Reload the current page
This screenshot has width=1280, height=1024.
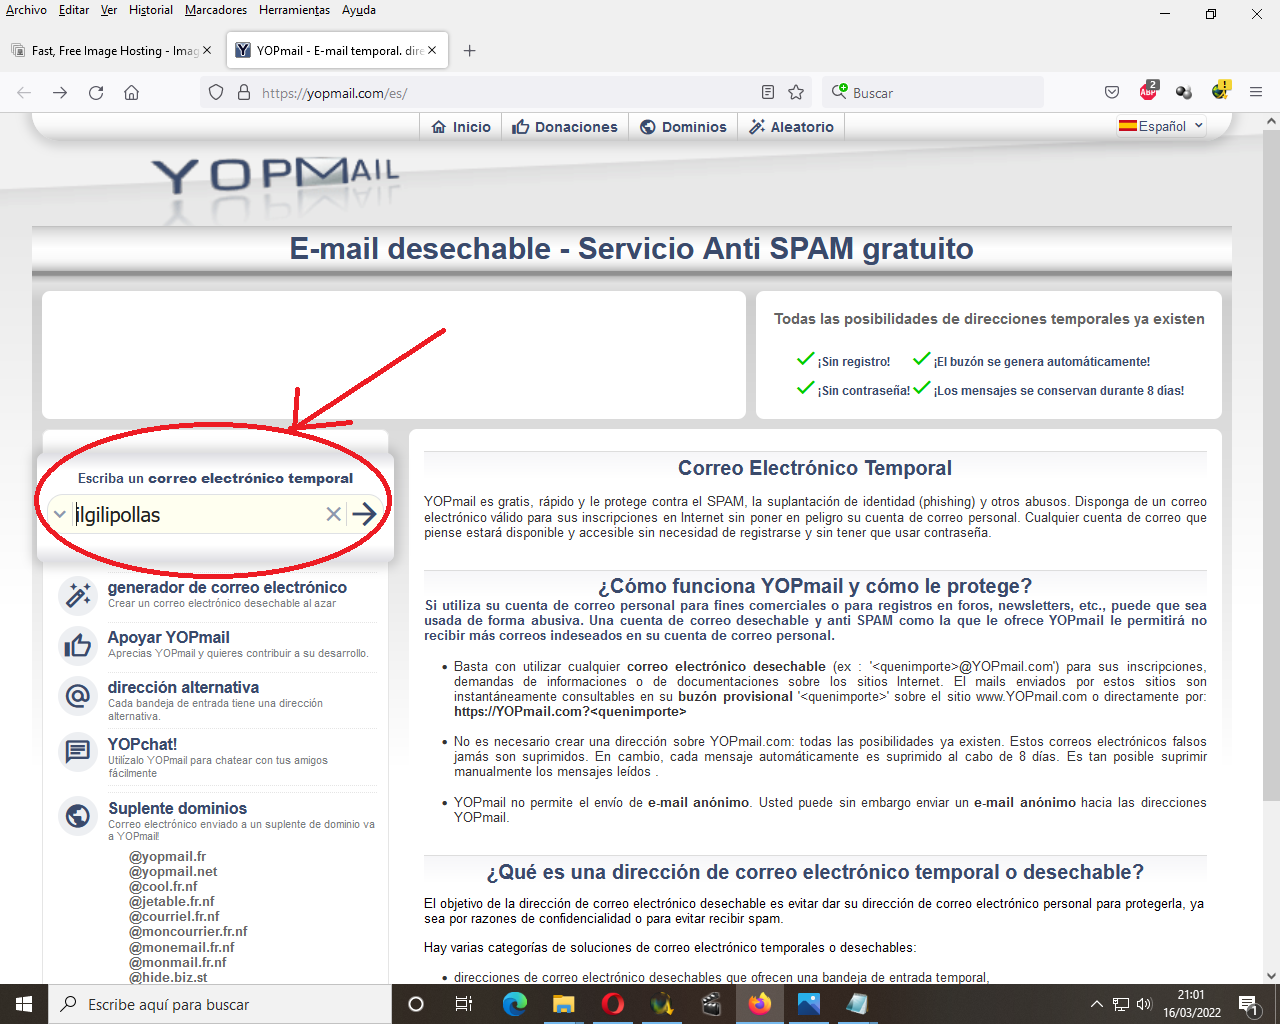pos(96,92)
